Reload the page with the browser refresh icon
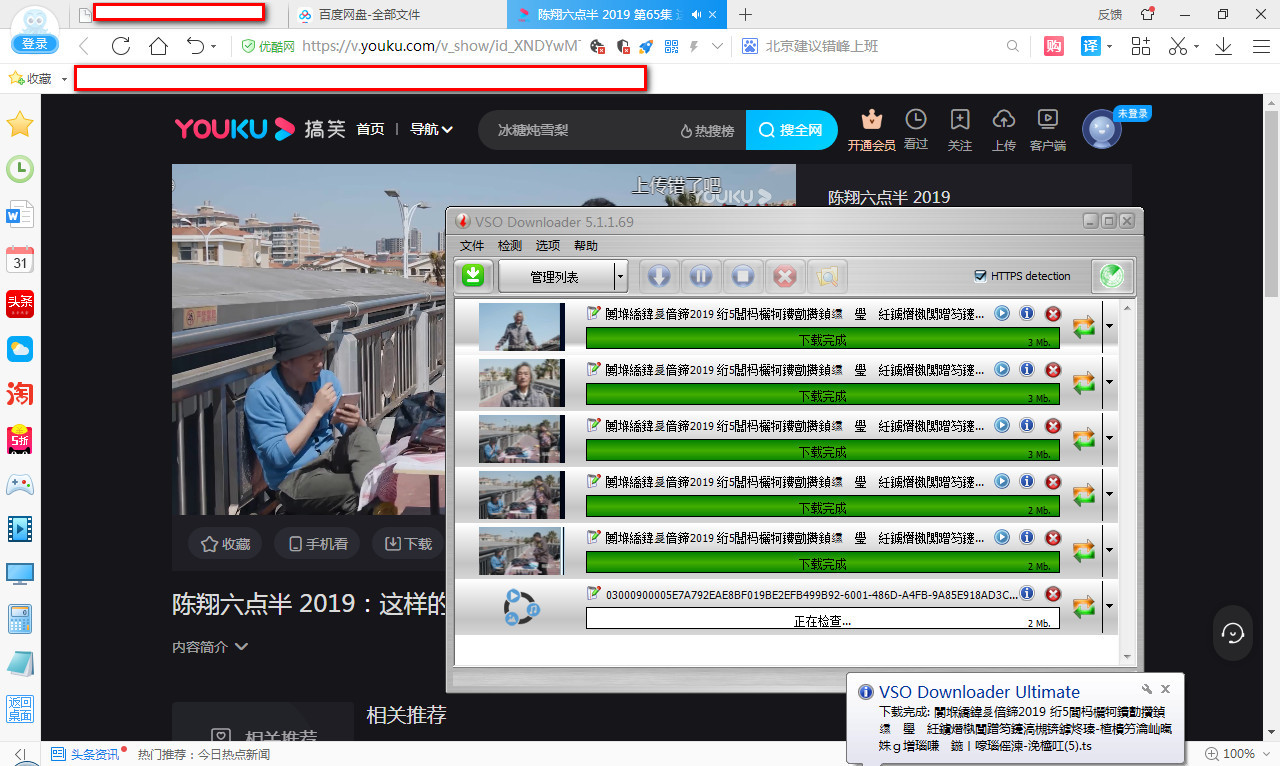This screenshot has width=1280, height=766. click(121, 46)
